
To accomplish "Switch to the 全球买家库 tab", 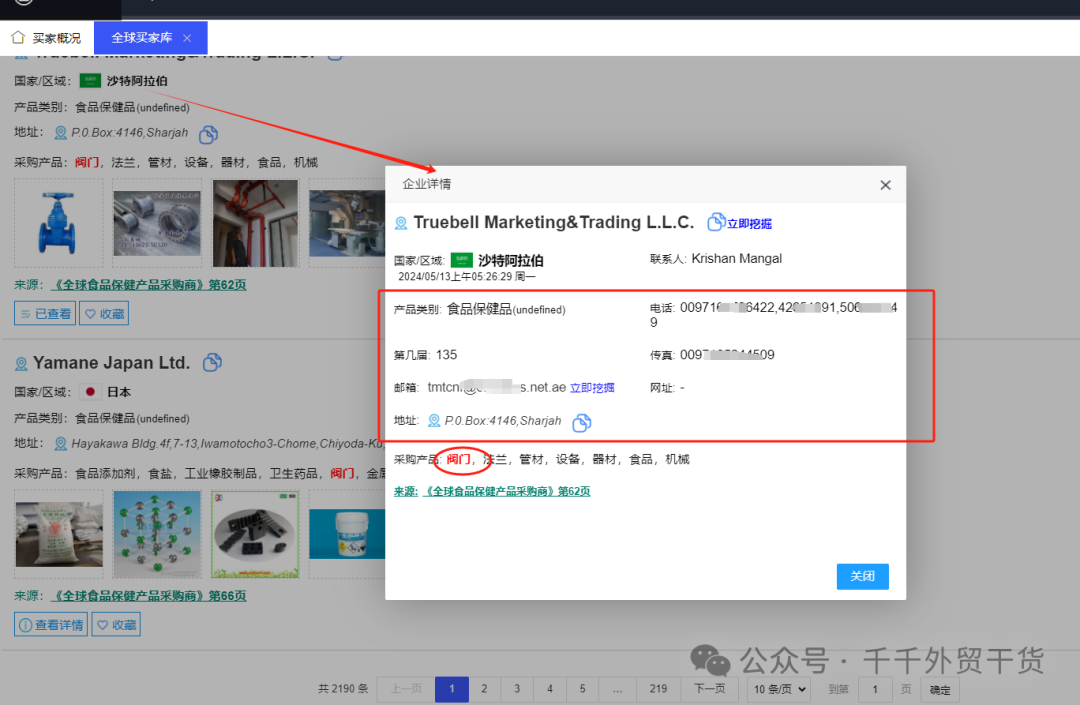I will pos(142,38).
